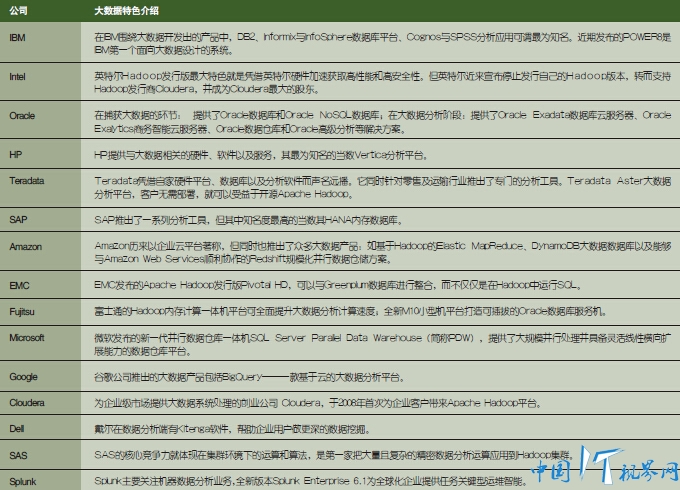Click HP description mentioning Vertica platform
The width and height of the screenshot is (680, 490).
[x=261, y=155]
